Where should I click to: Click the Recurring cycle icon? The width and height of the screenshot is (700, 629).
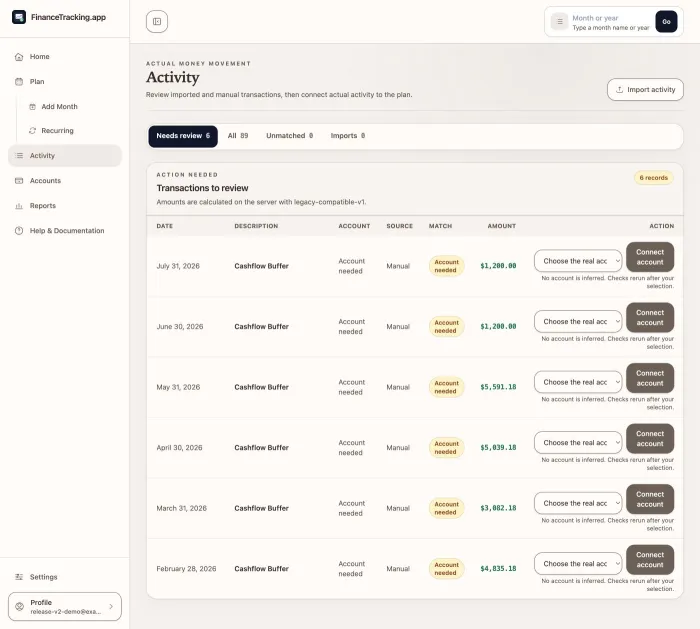coord(33,131)
